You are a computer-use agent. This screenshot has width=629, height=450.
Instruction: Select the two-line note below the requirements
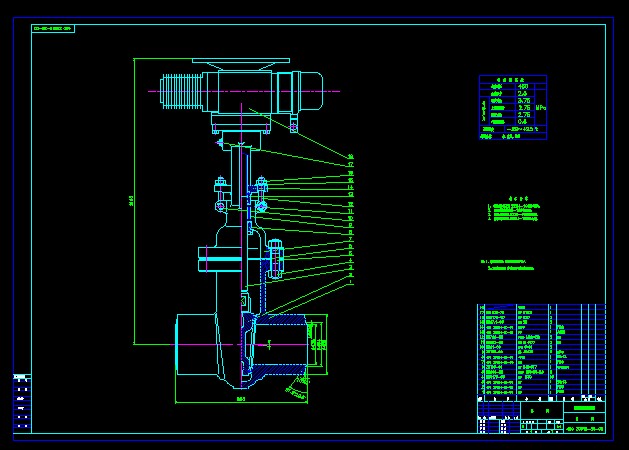tap(515, 265)
